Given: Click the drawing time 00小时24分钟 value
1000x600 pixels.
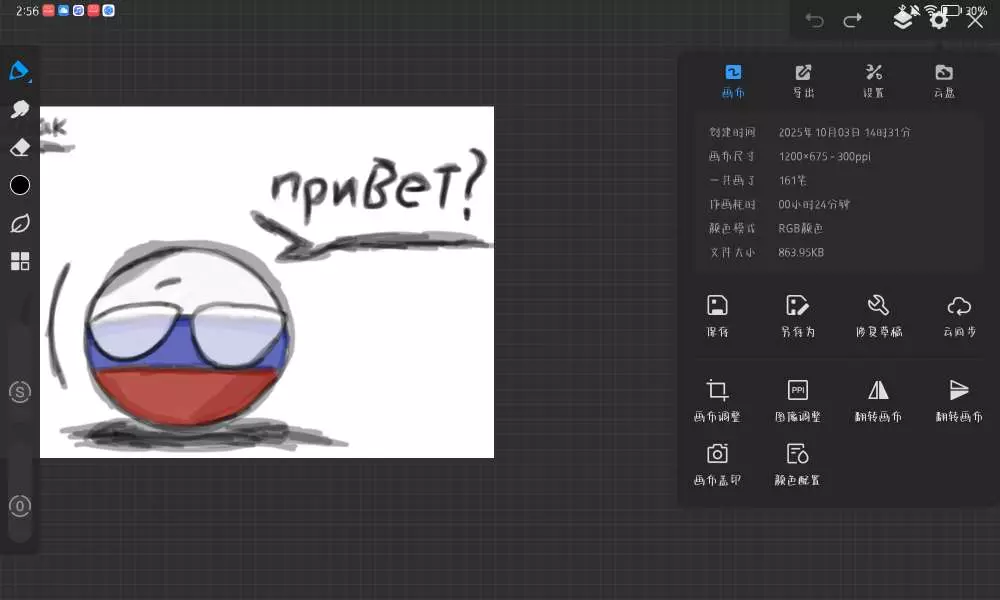Looking at the screenshot, I should (x=814, y=205).
